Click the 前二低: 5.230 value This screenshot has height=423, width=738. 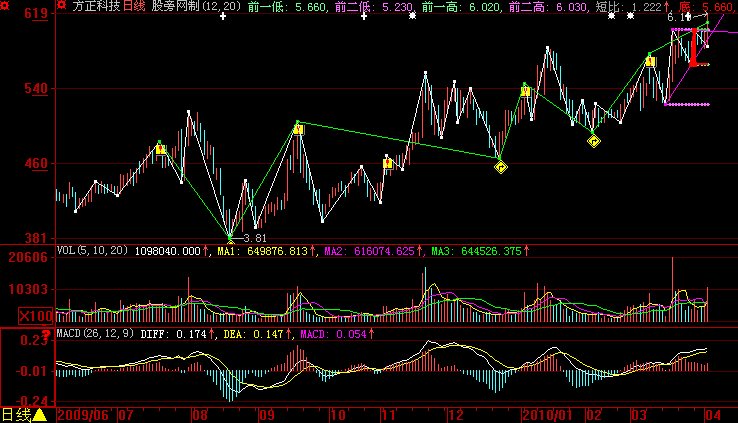click(374, 7)
